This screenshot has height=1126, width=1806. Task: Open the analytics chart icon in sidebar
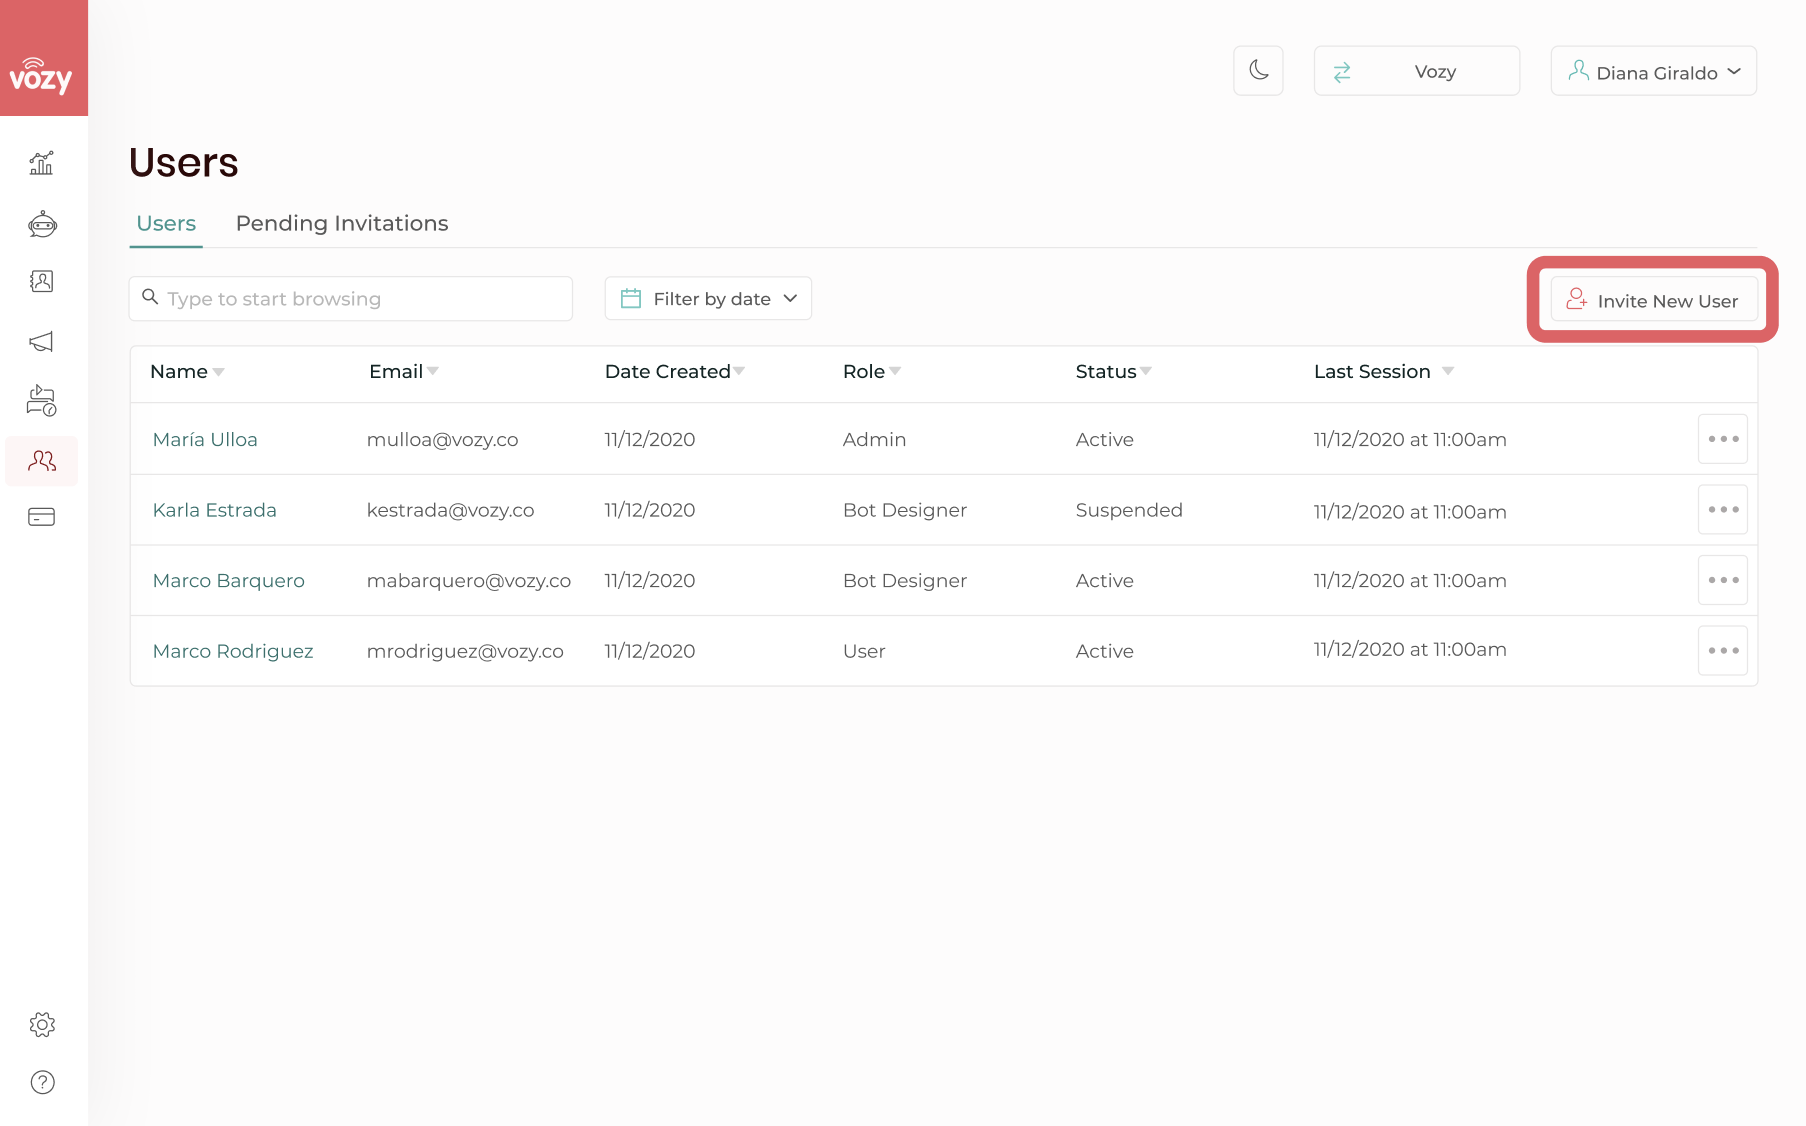coord(41,163)
